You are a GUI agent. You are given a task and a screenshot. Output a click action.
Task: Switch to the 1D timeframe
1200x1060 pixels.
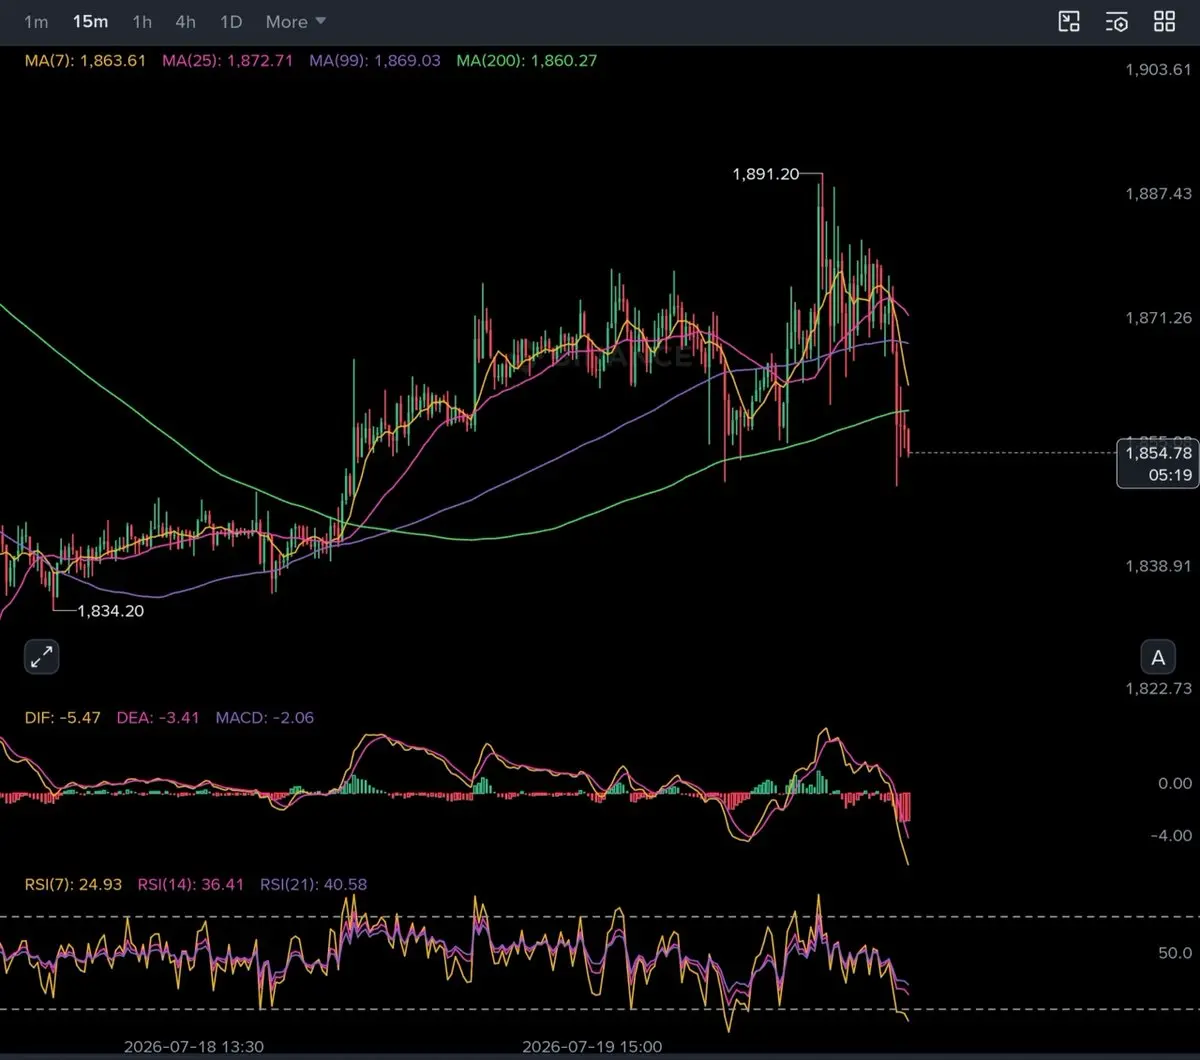coord(231,22)
